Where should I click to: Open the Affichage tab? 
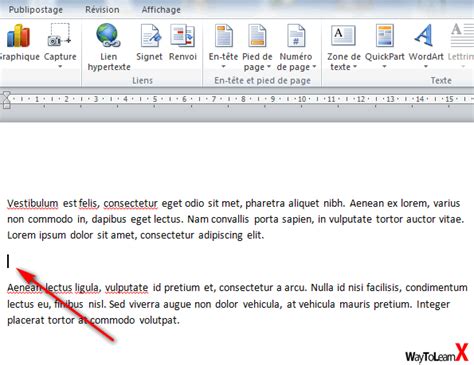(161, 10)
